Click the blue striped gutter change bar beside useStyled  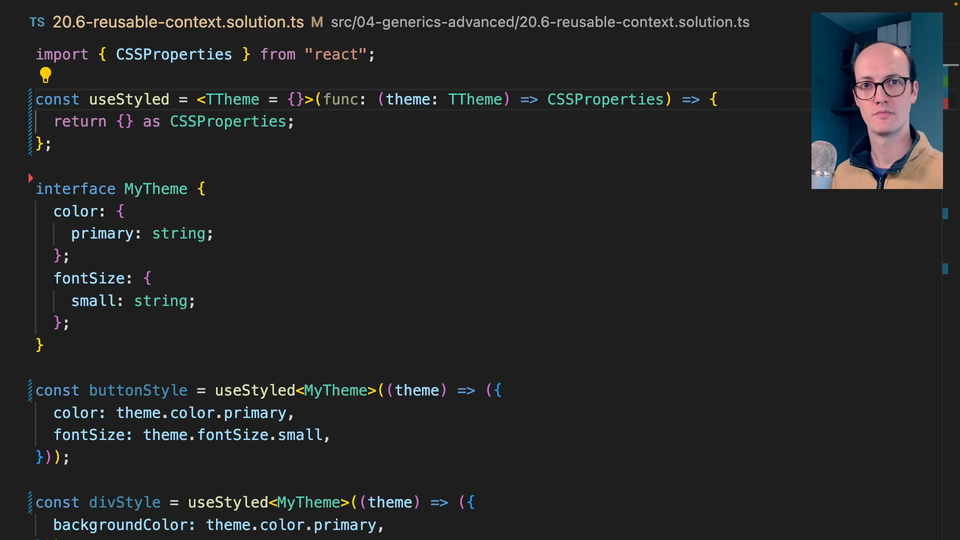point(32,121)
